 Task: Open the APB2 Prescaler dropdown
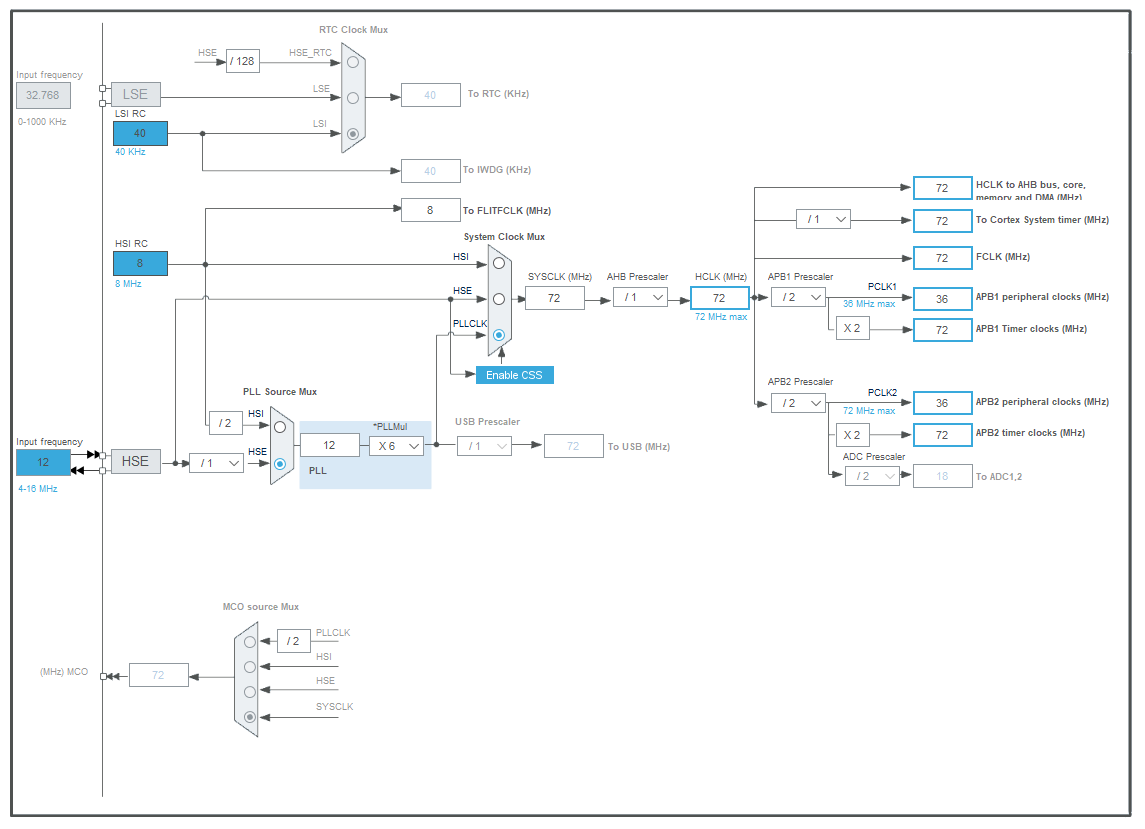coord(798,403)
